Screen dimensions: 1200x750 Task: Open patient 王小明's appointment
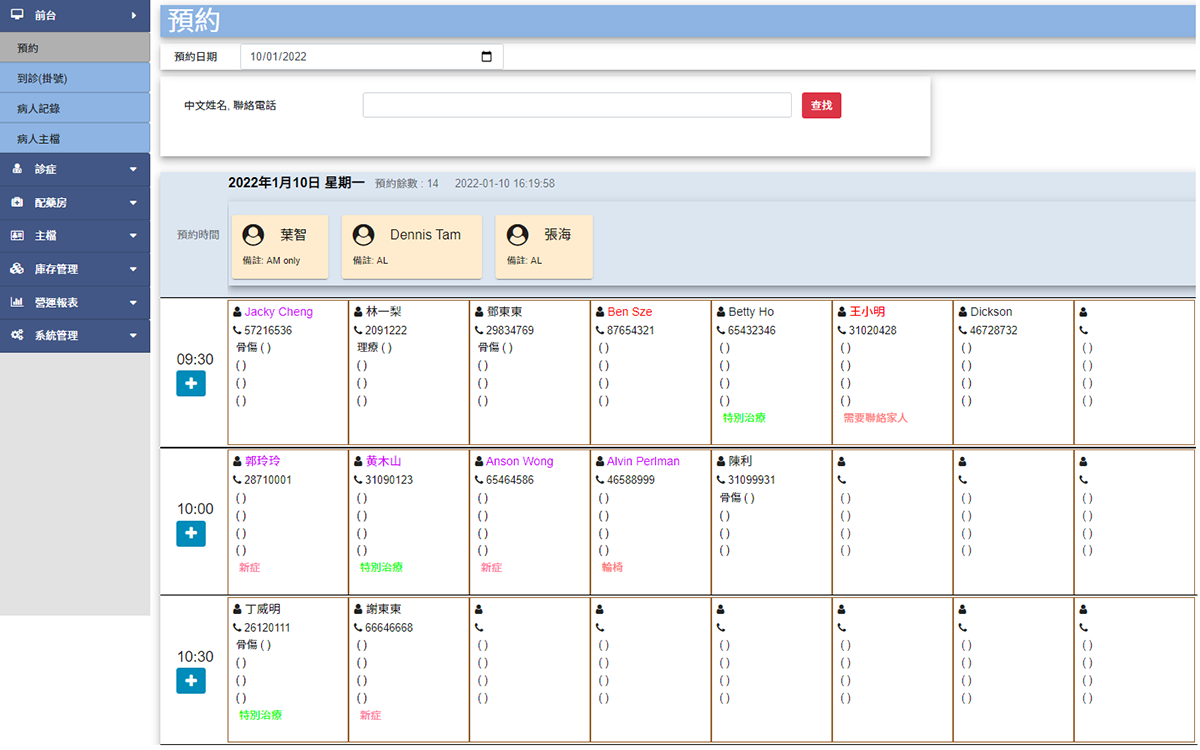coord(867,312)
